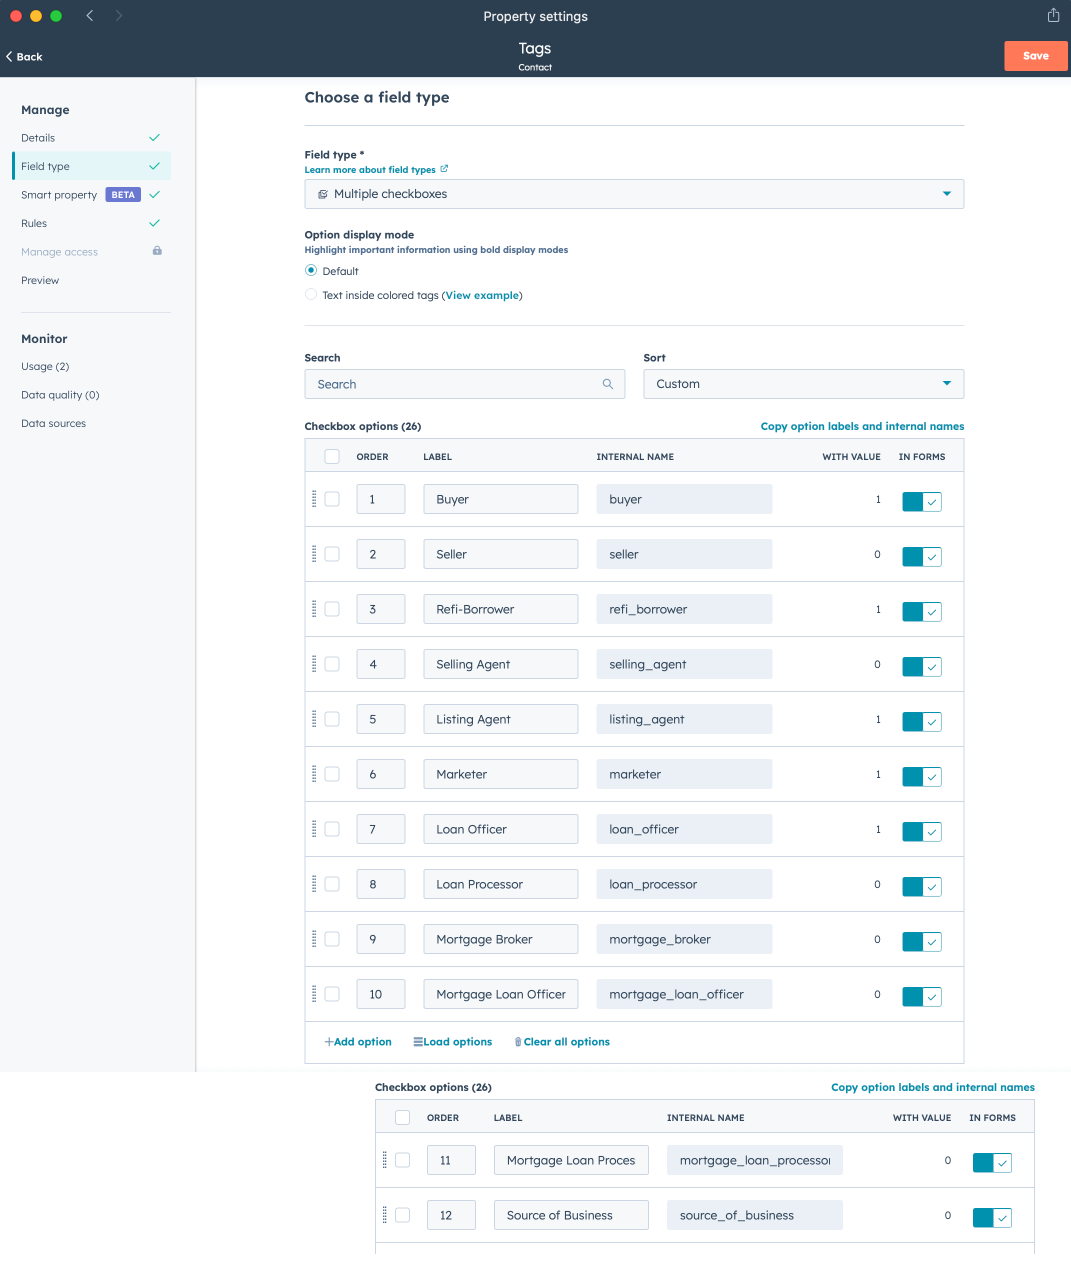The width and height of the screenshot is (1071, 1261).
Task: Click into the Search options field
Action: (465, 384)
